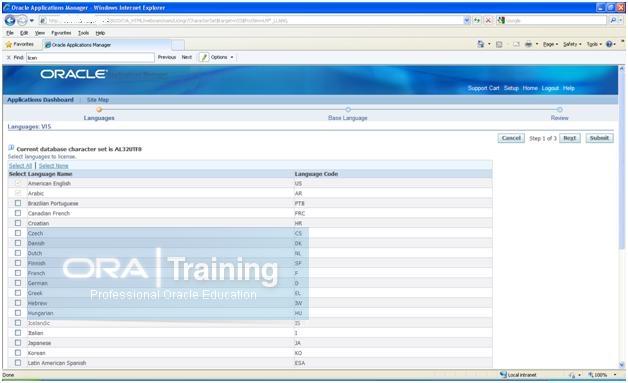Click the Logout link in header
This screenshot has width=628, height=383.
550,88
